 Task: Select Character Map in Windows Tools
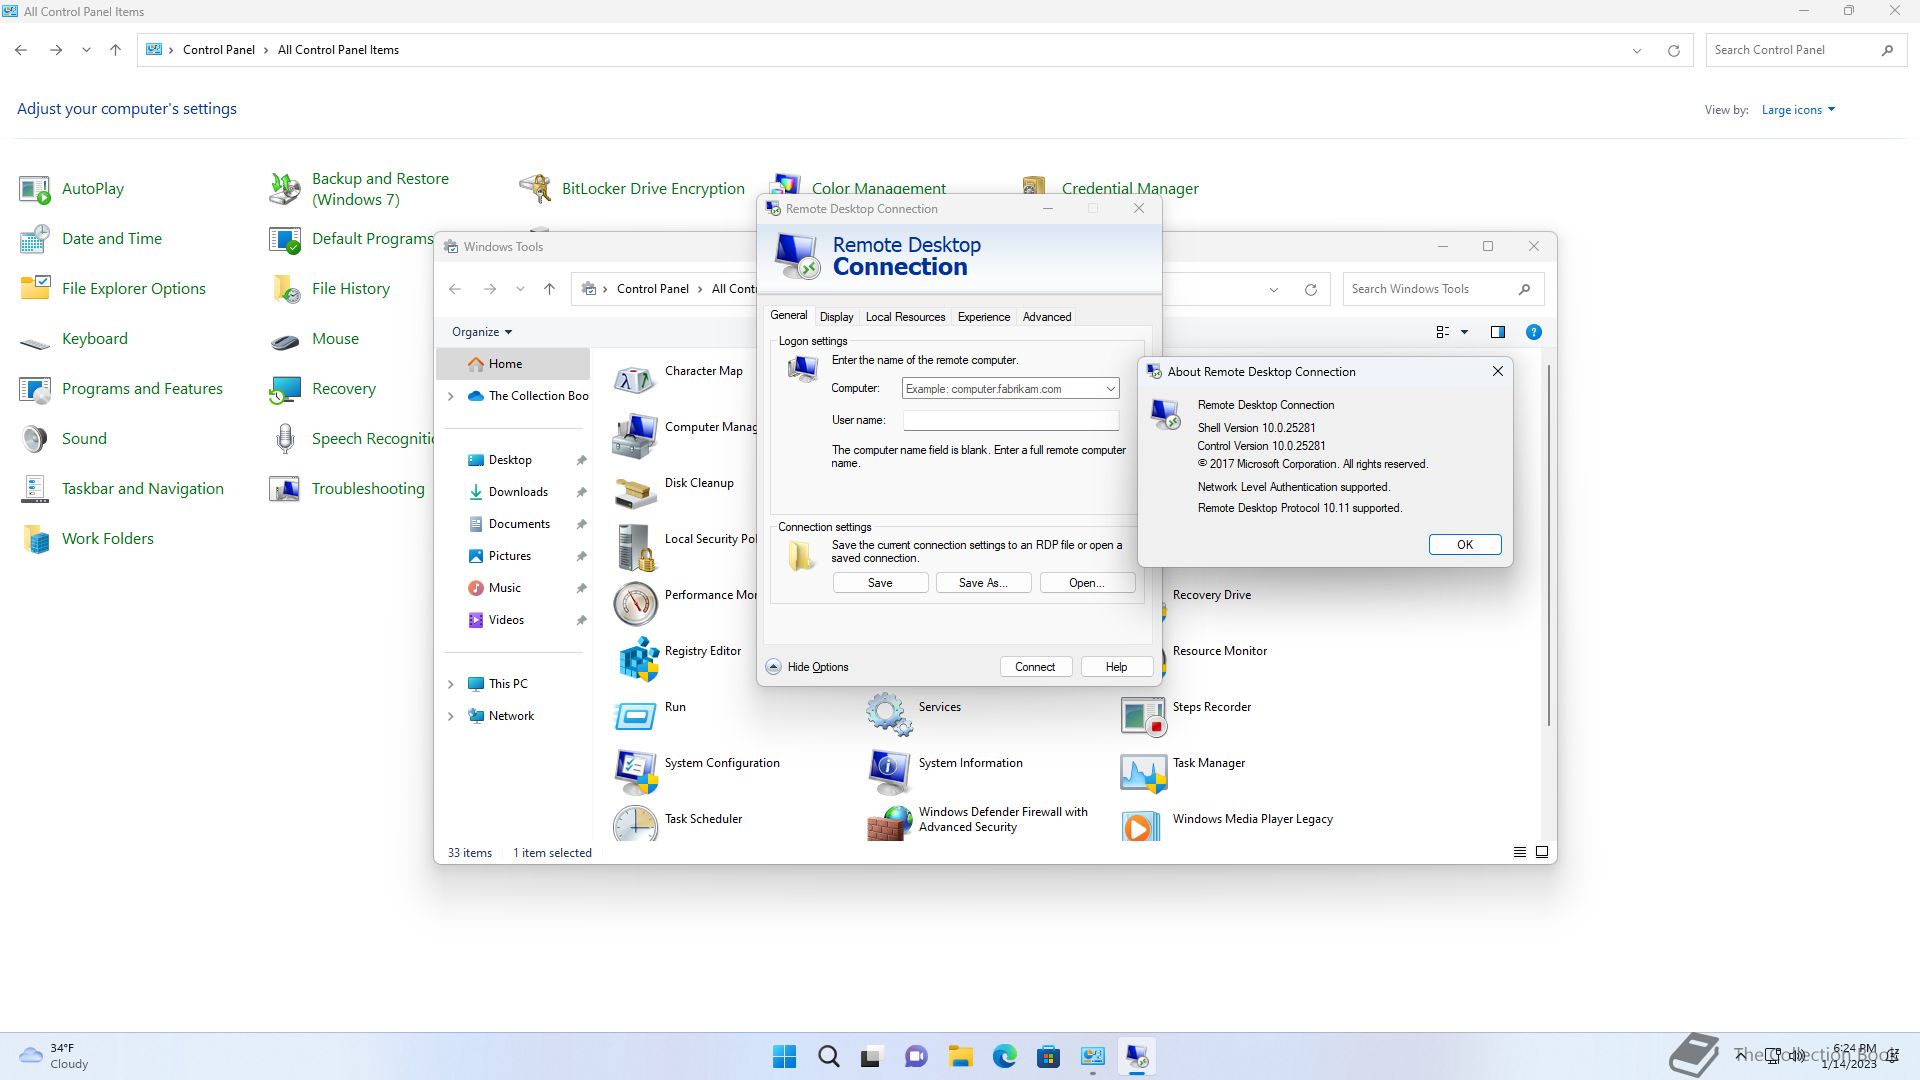tap(679, 379)
